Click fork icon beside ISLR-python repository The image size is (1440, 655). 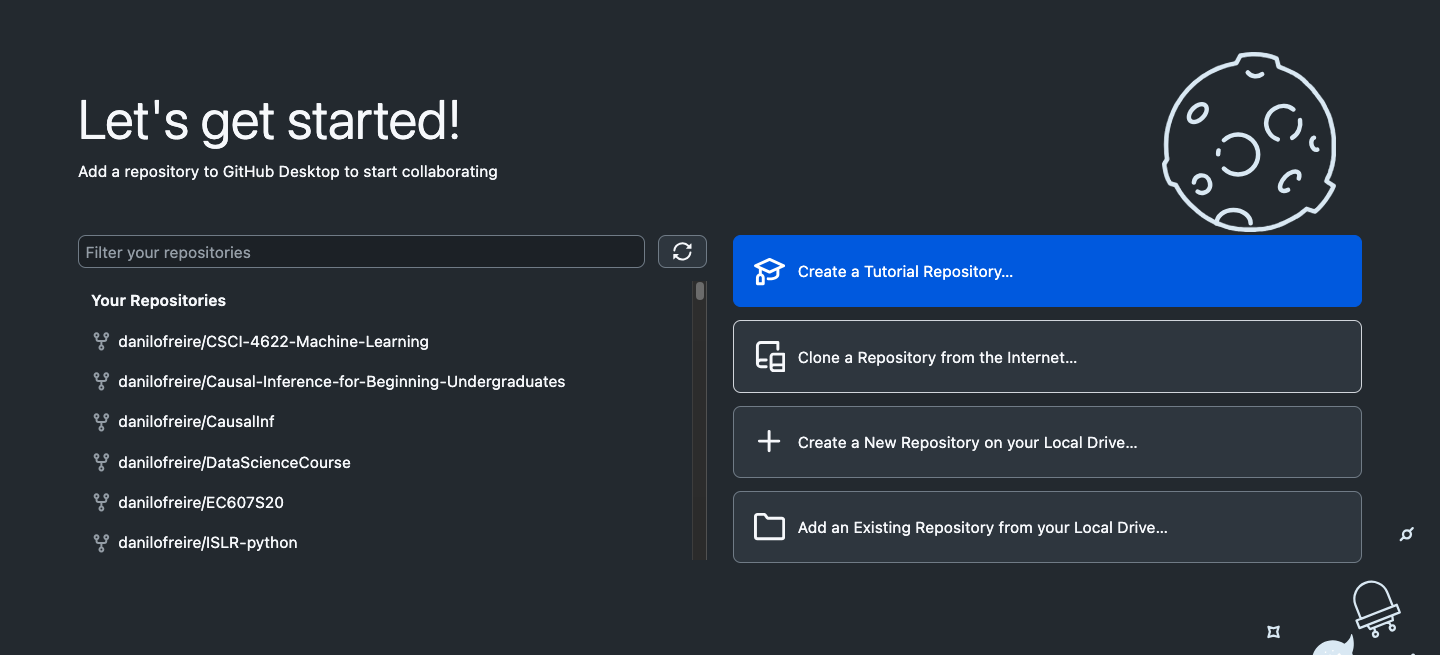[x=101, y=543]
